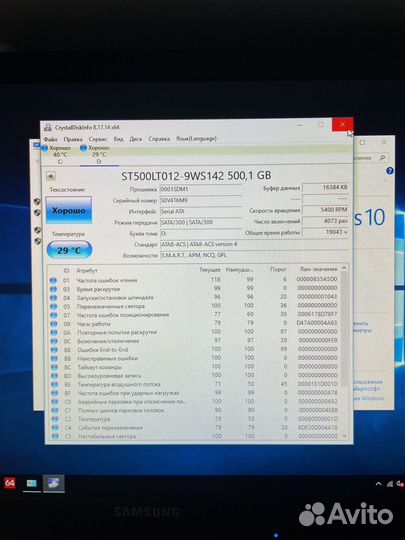Open help icon in background window
This screenshot has width=405, height=540.
pyautogui.click(x=390, y=171)
